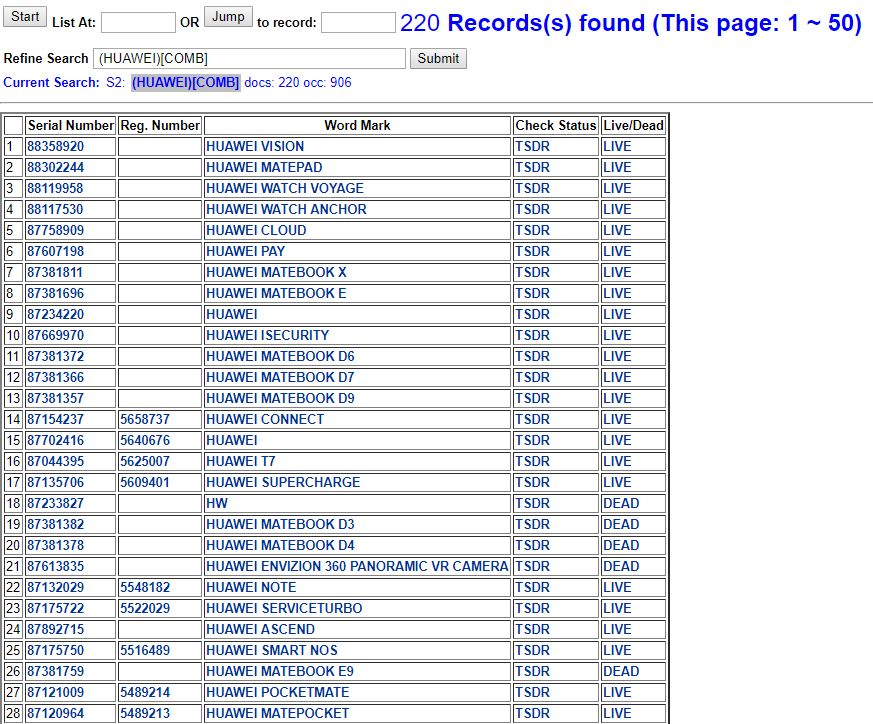The image size is (873, 724).
Task: Click DEAD link for HUAWEI MATEBOOK E9
Action: pos(621,672)
